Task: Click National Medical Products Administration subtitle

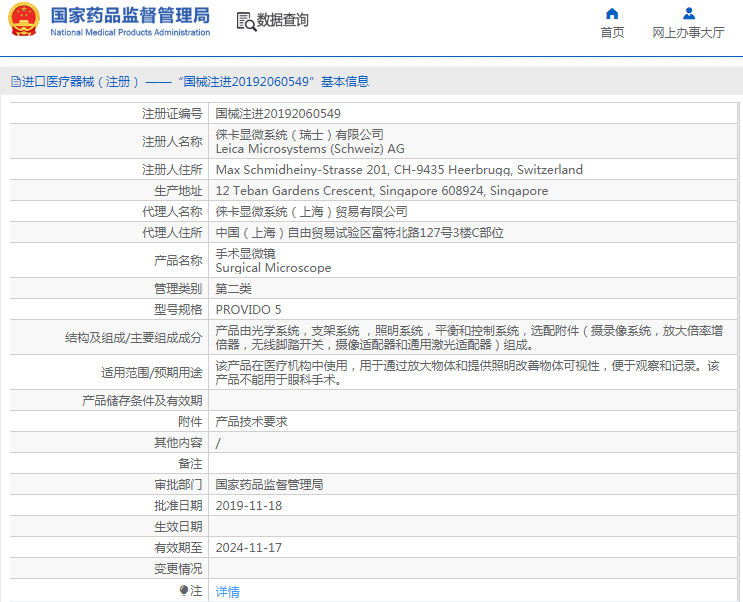Action: pos(130,32)
